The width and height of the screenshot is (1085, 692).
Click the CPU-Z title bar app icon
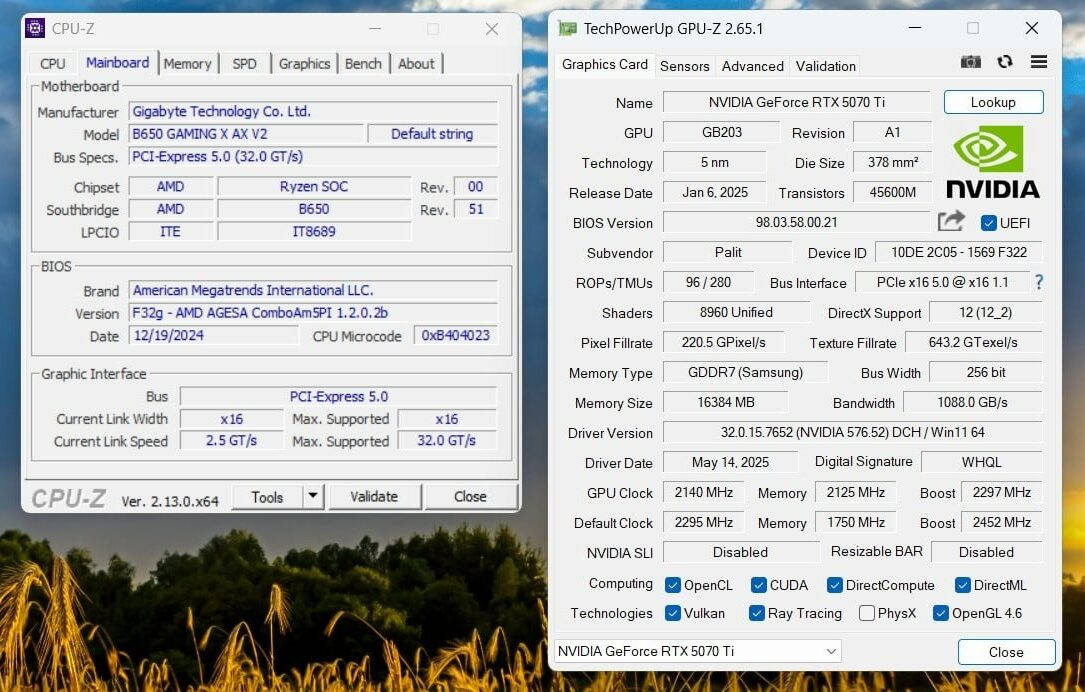(x=35, y=28)
